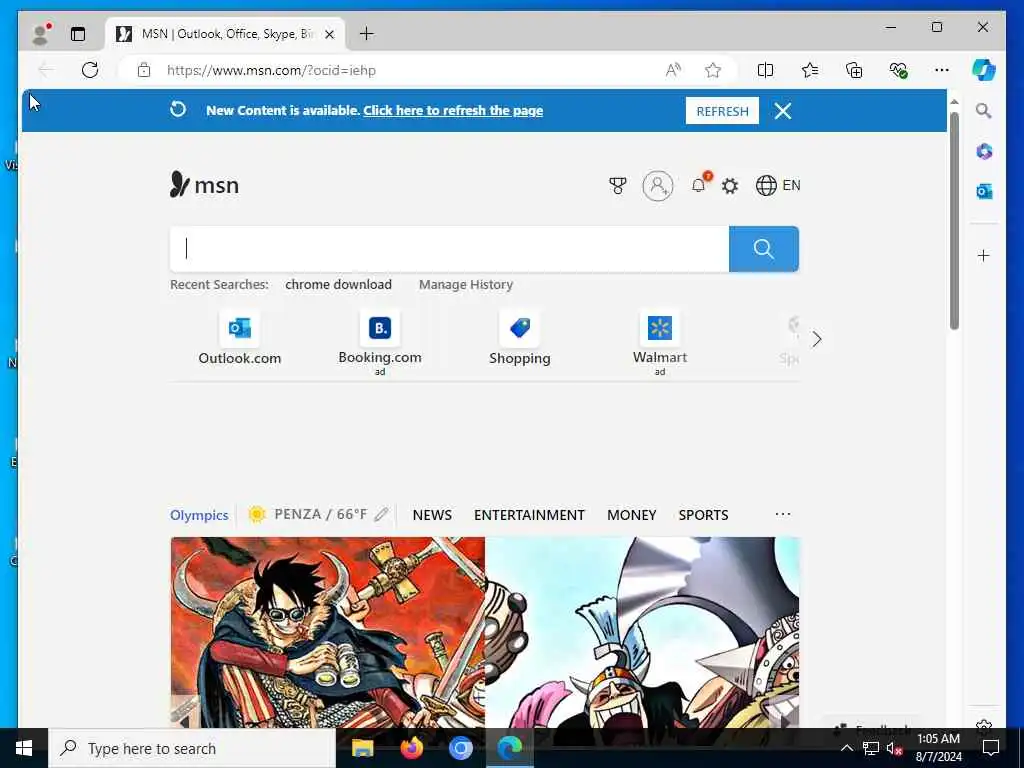Expand more categories ellipsis
This screenshot has height=768, width=1024.
(783, 514)
